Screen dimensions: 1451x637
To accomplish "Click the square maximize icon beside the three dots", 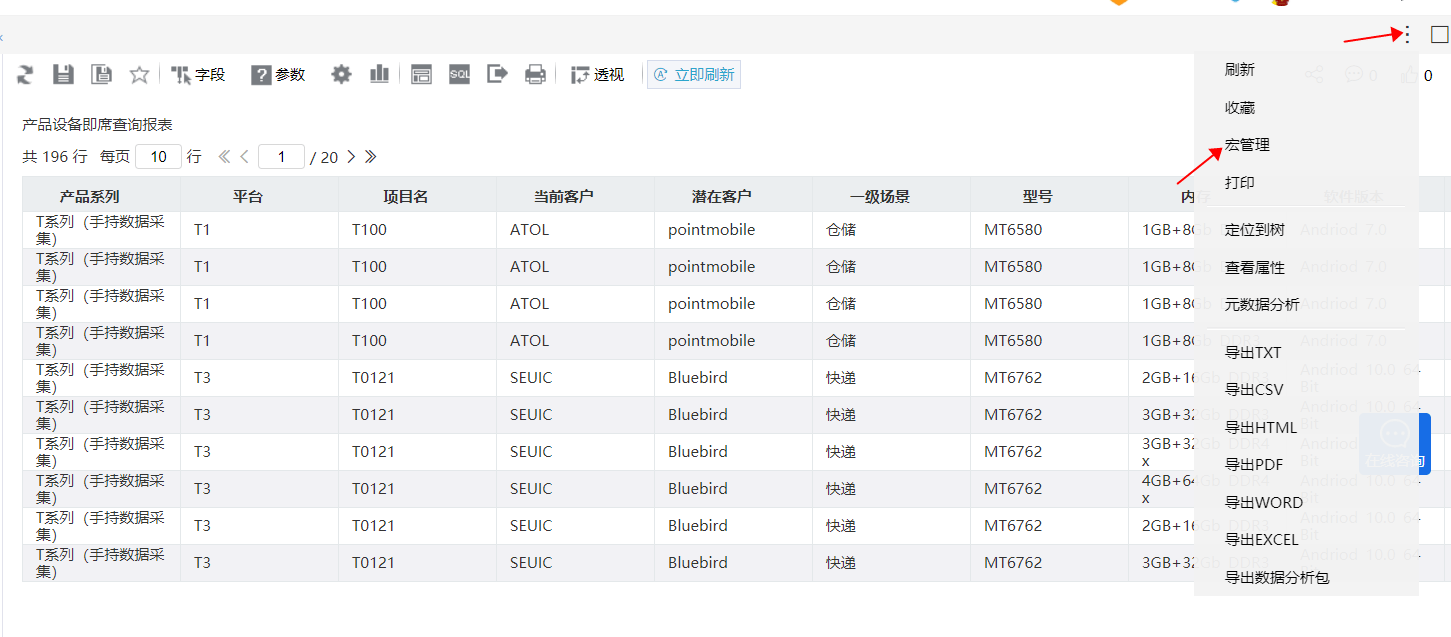I will click(x=1440, y=35).
